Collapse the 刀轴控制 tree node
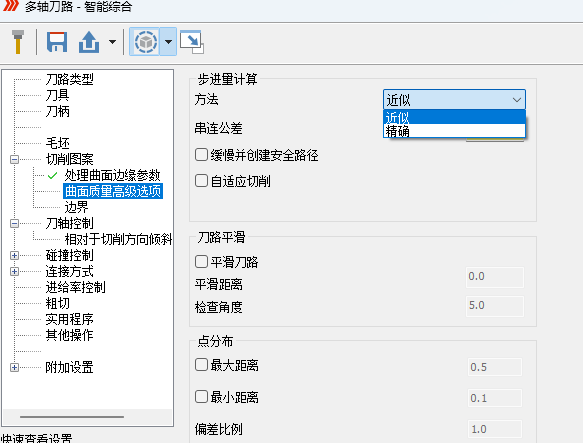This screenshot has width=583, height=443. tap(15, 224)
